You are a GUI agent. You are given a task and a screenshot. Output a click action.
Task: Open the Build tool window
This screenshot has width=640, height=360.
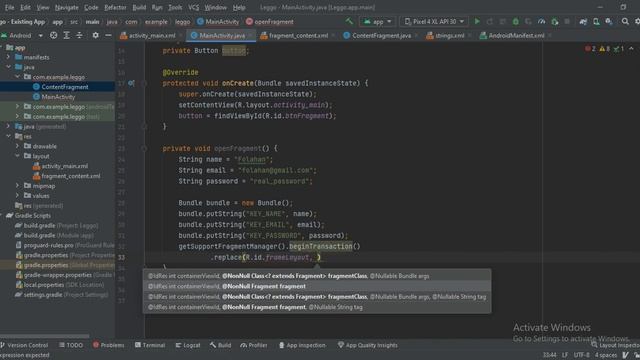(220, 345)
